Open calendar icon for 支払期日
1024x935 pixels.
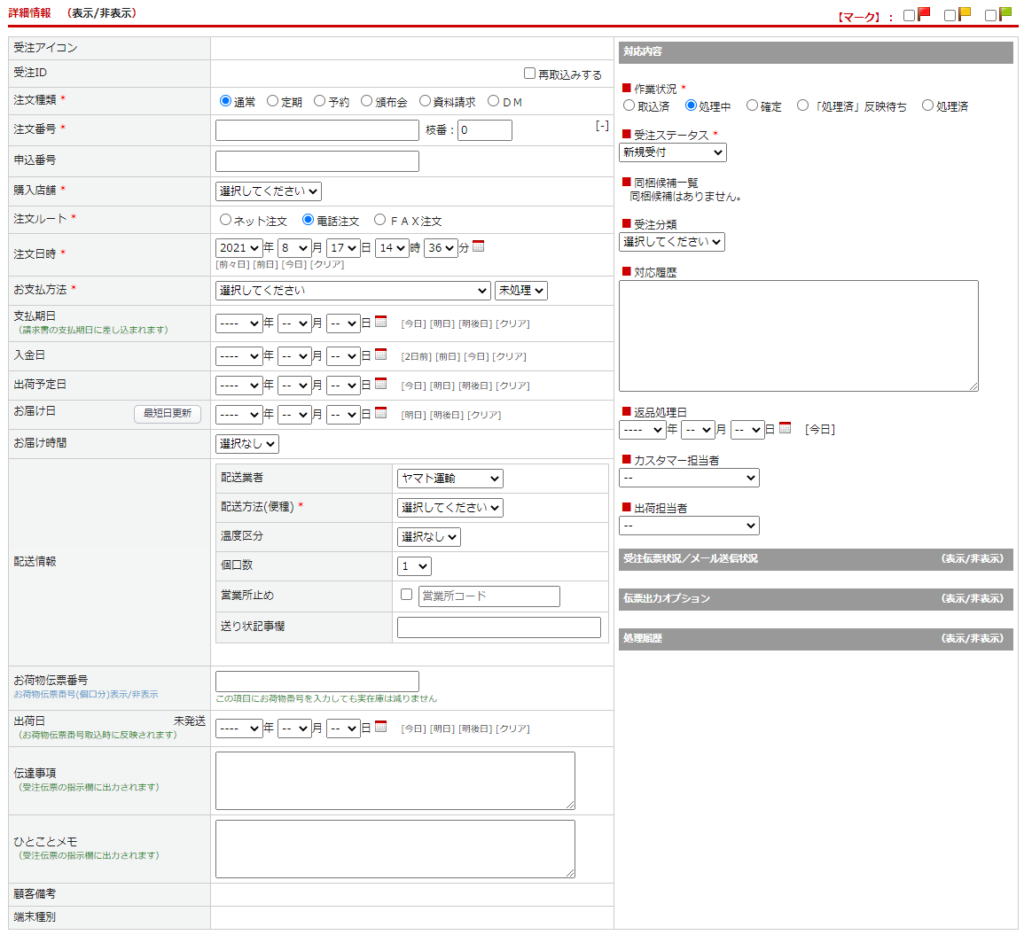click(380, 323)
